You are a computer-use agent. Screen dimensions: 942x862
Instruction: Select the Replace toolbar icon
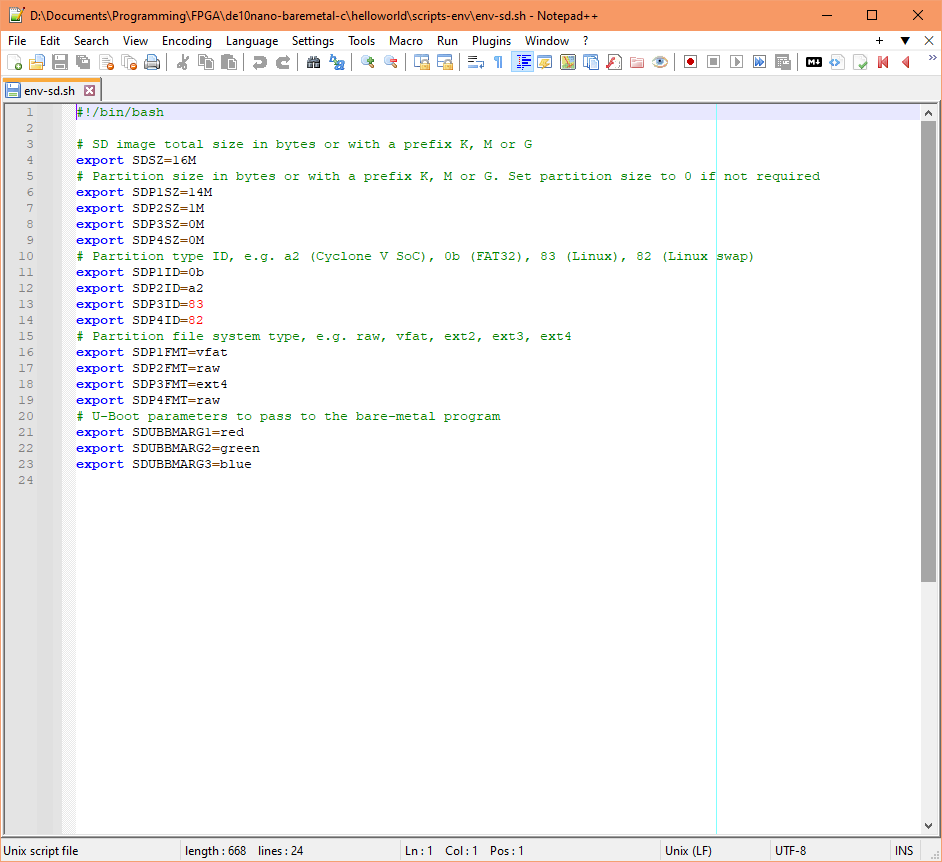(x=336, y=61)
